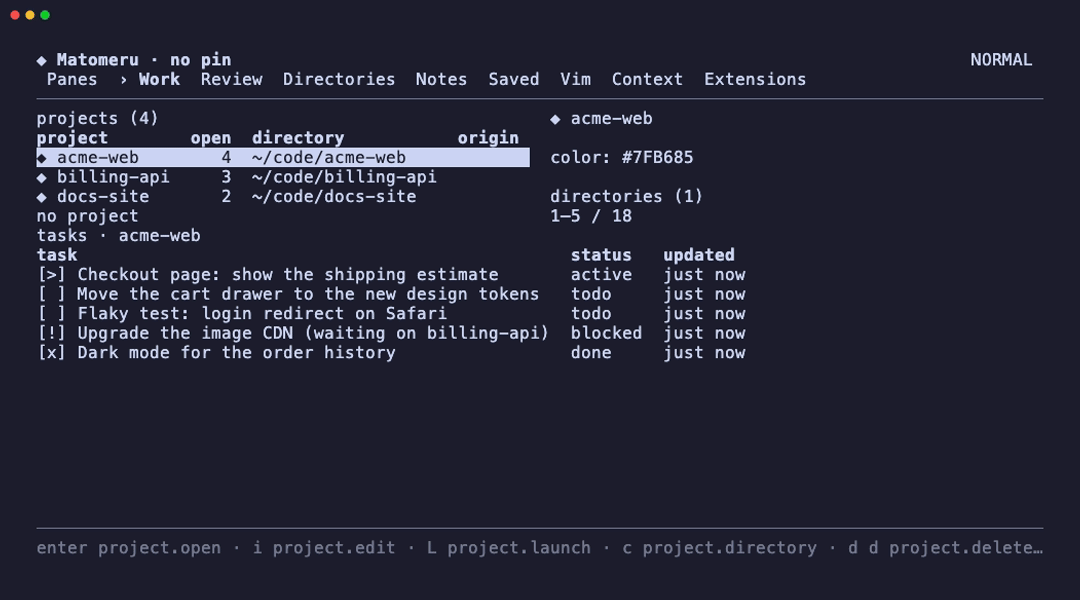The width and height of the screenshot is (1080, 600).
Task: Click the color value #7FB685
Action: click(x=657, y=158)
